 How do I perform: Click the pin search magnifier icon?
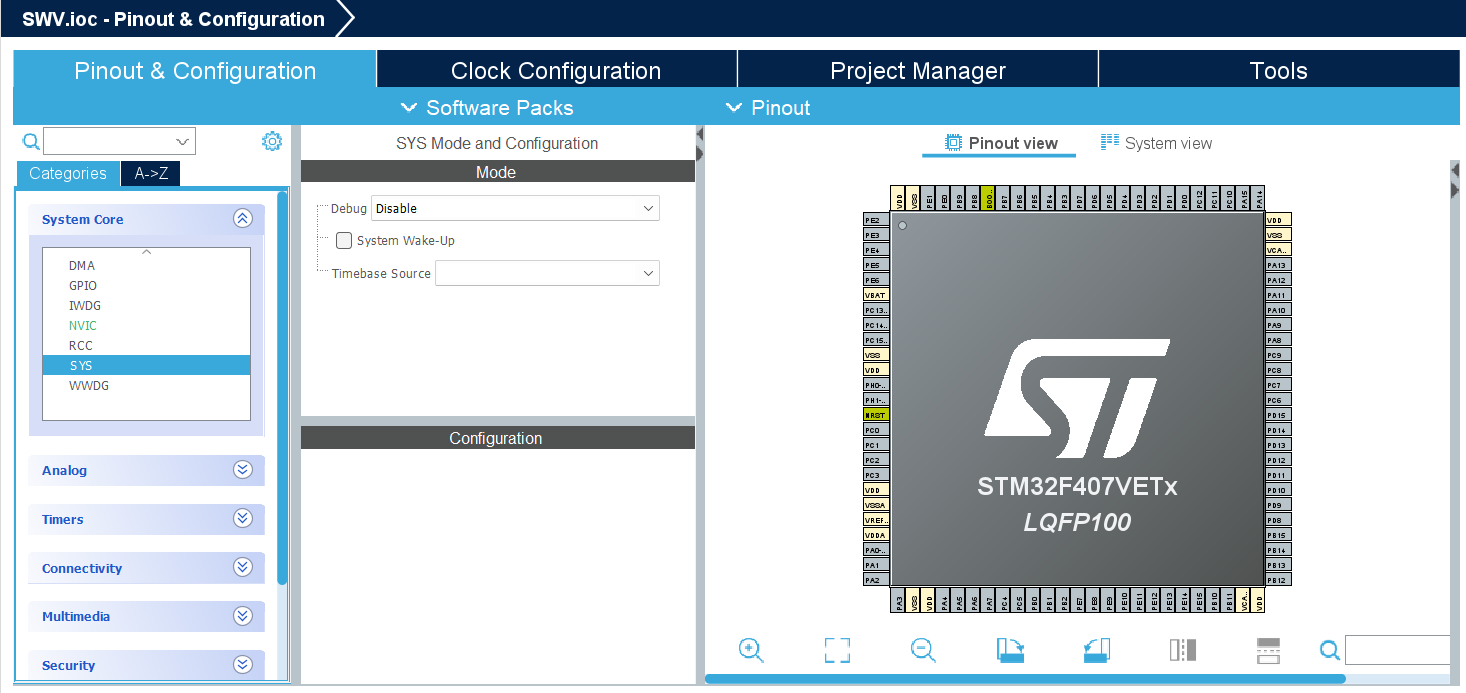coord(1329,650)
